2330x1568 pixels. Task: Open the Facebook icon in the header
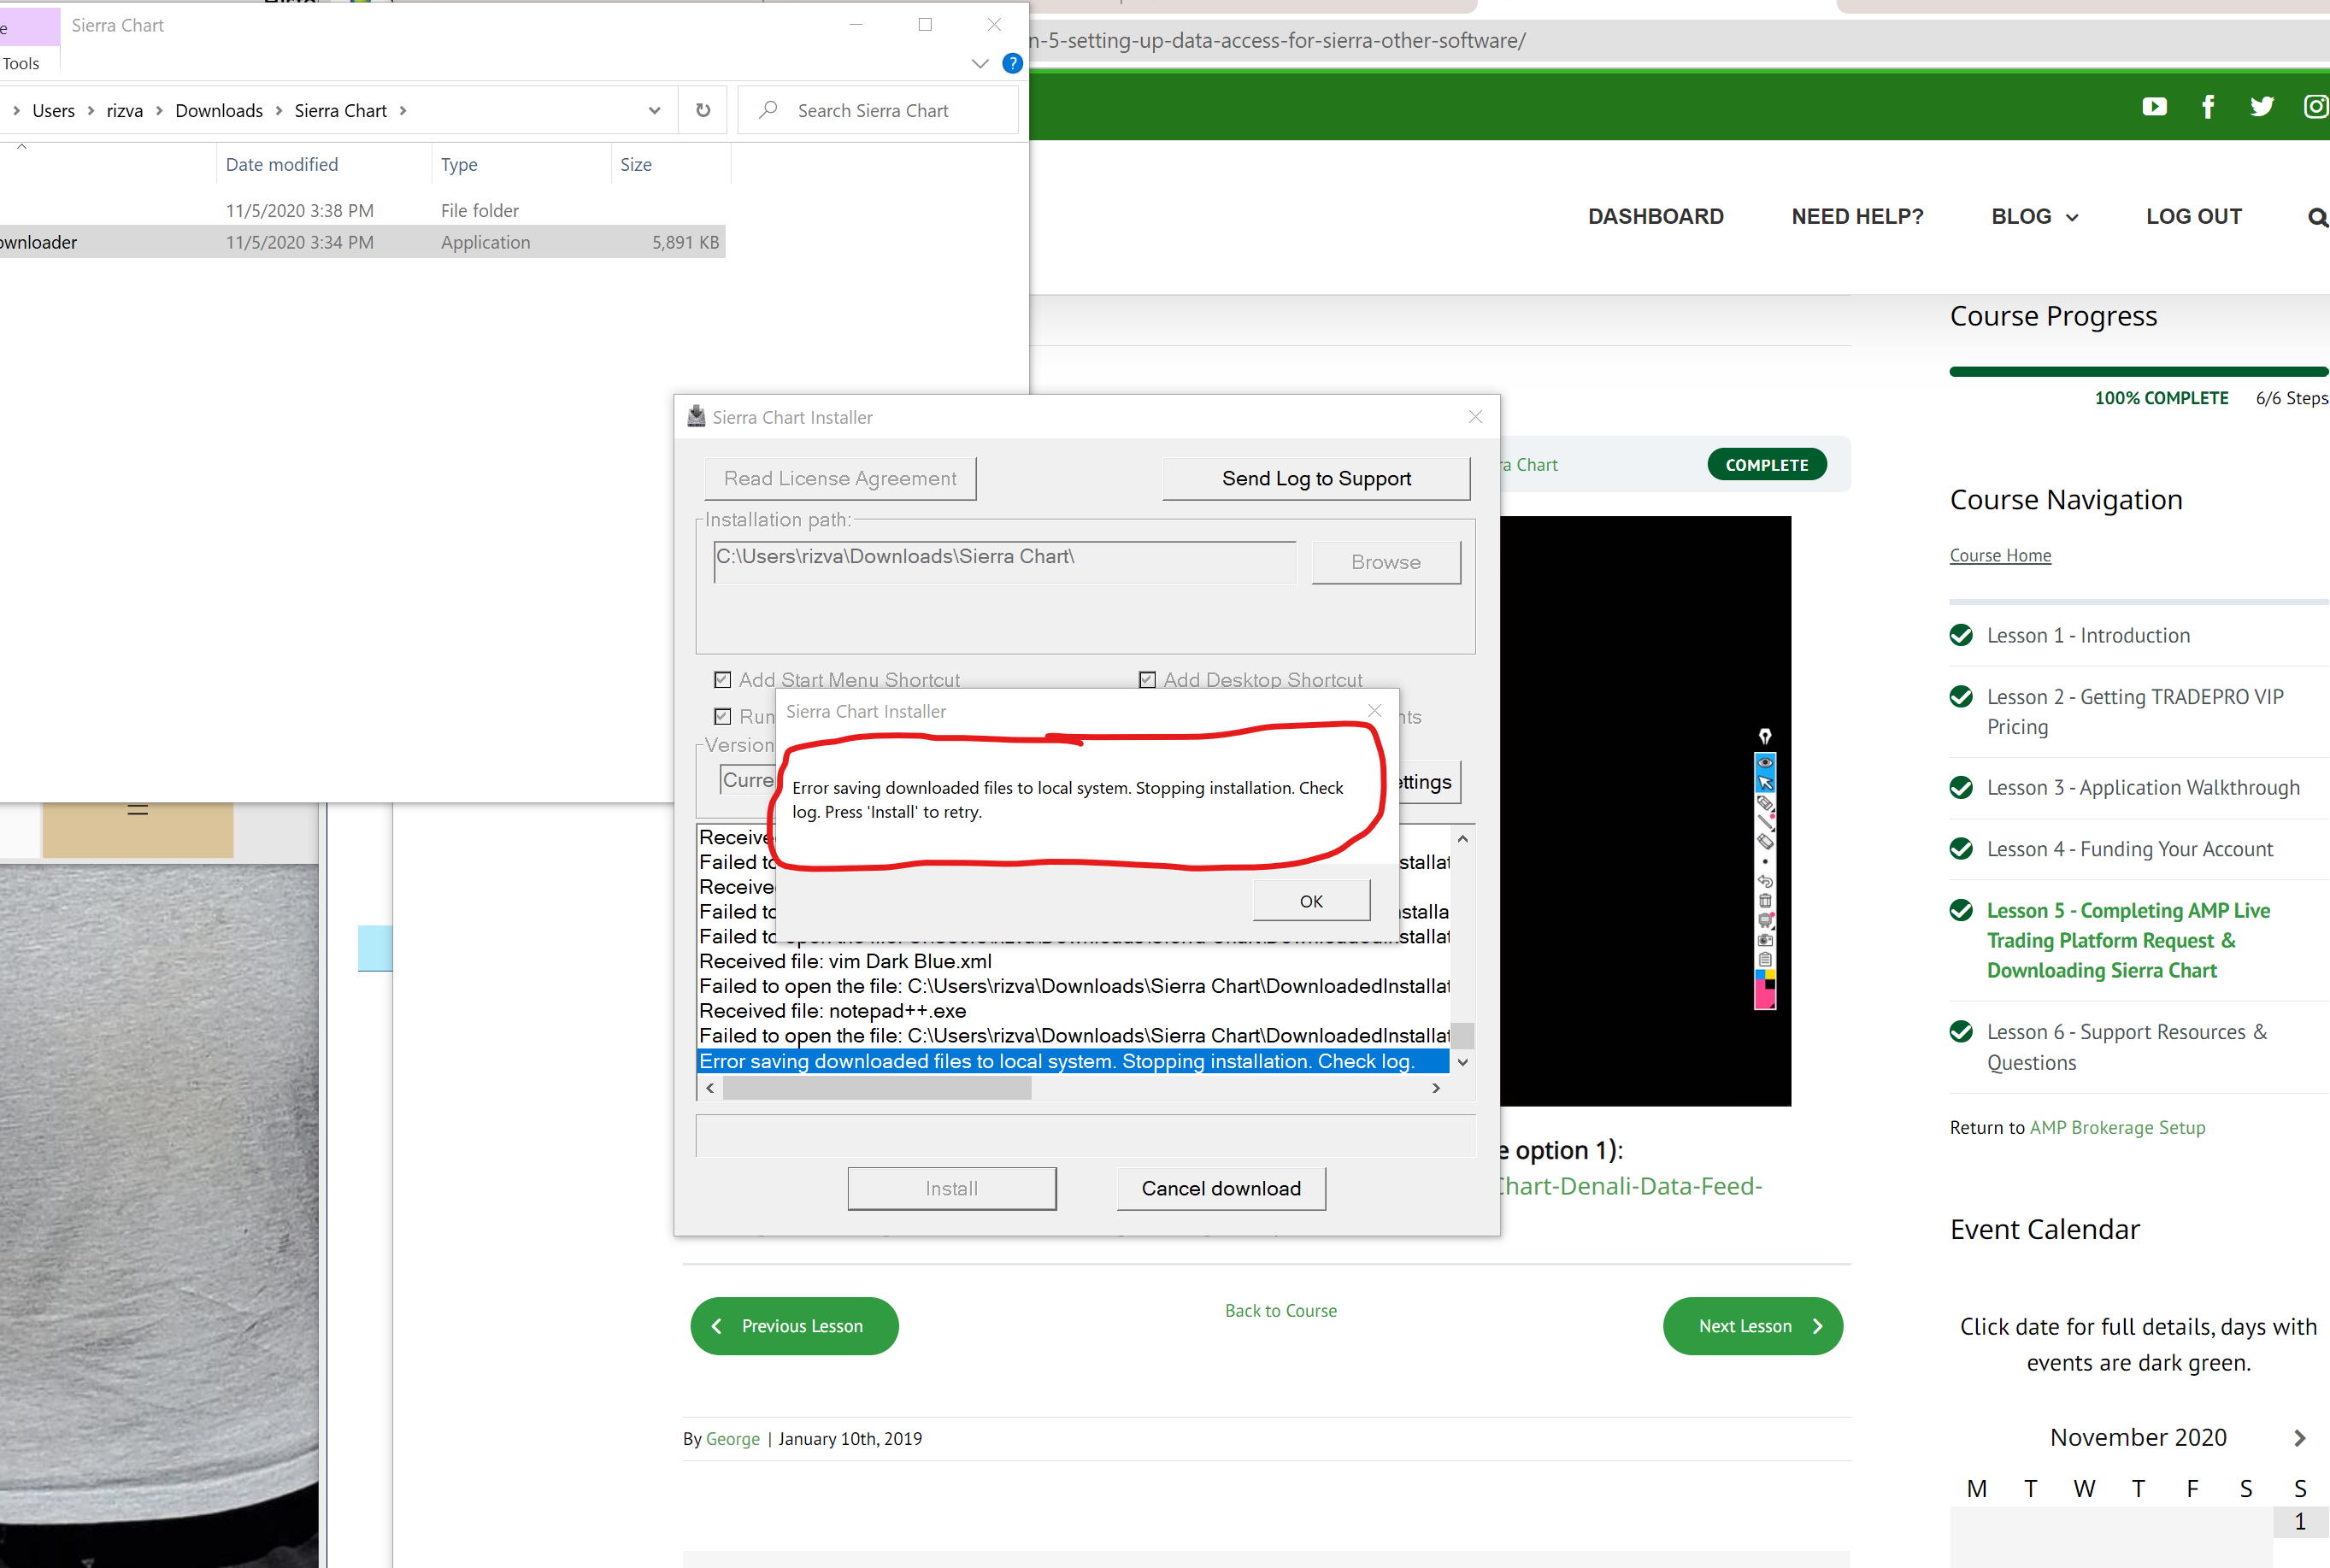[2208, 106]
